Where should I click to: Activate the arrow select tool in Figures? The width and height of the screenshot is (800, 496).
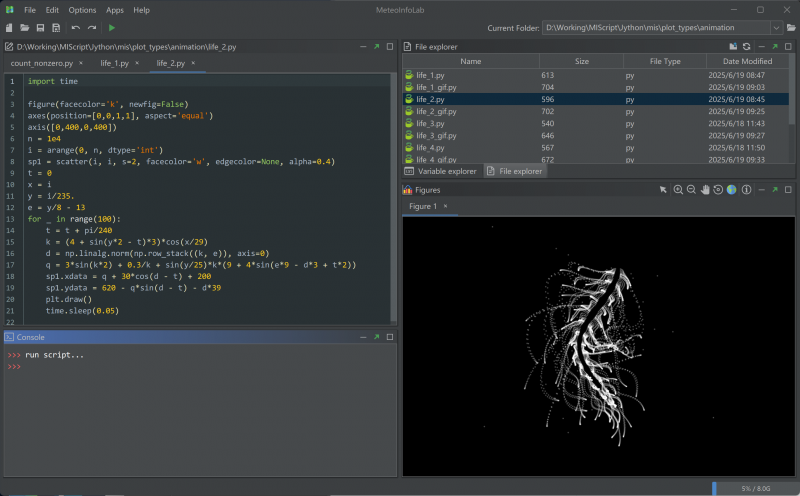pos(663,189)
